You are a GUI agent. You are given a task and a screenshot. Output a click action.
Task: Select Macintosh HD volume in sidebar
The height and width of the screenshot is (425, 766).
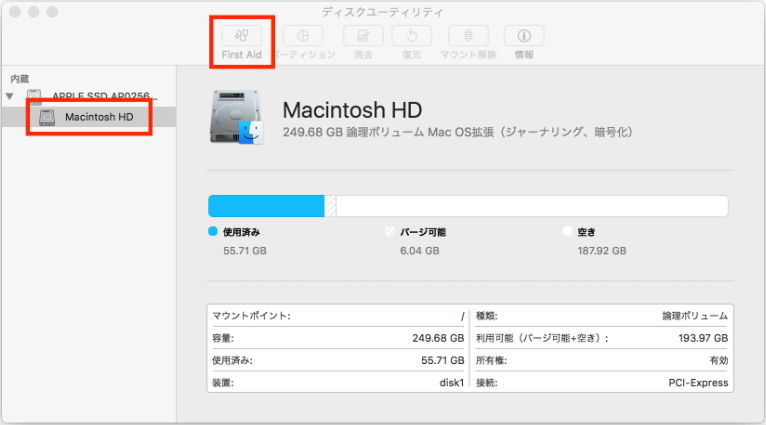click(x=99, y=117)
